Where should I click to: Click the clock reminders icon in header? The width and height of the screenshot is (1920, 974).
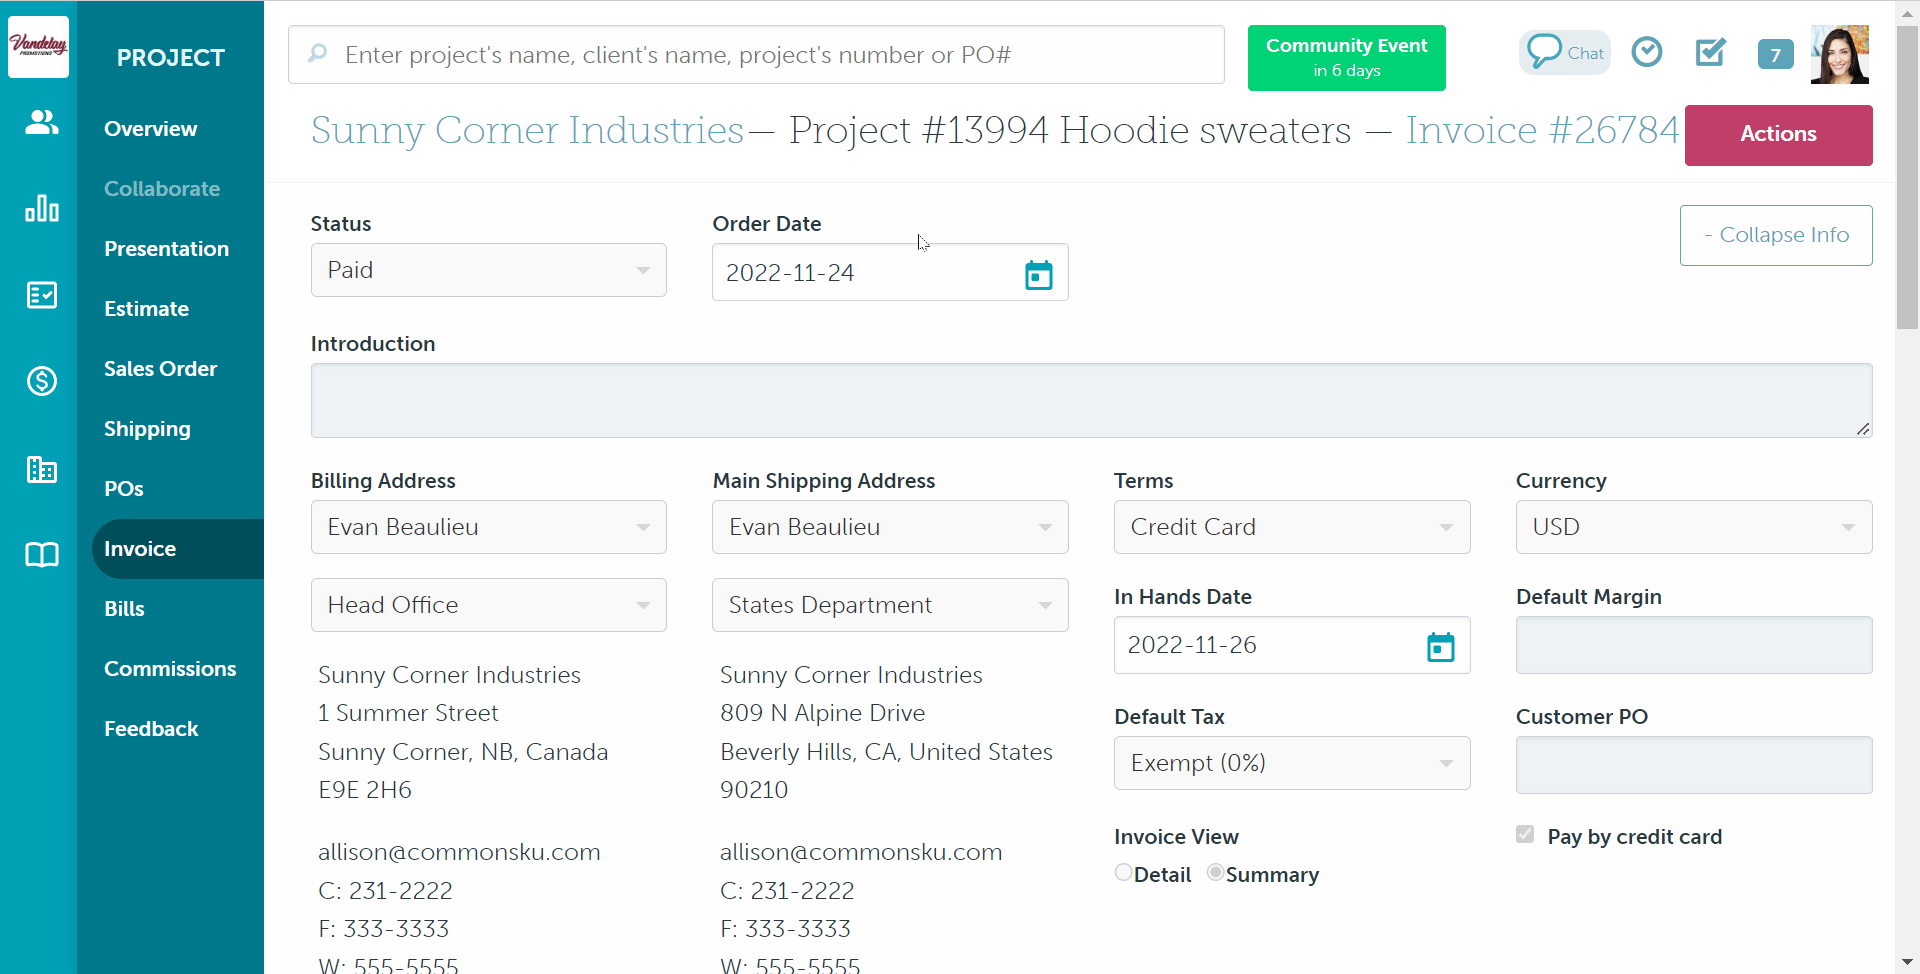tap(1646, 52)
